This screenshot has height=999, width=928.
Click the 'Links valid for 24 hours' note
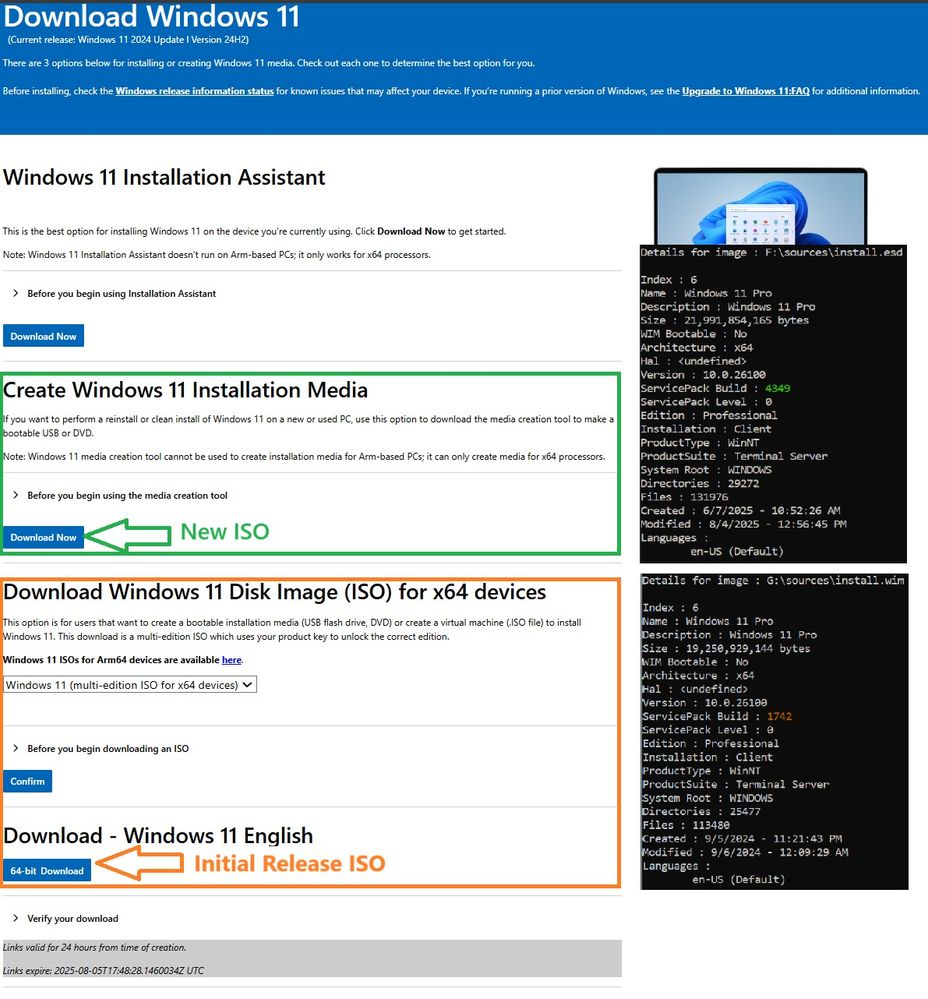point(94,948)
